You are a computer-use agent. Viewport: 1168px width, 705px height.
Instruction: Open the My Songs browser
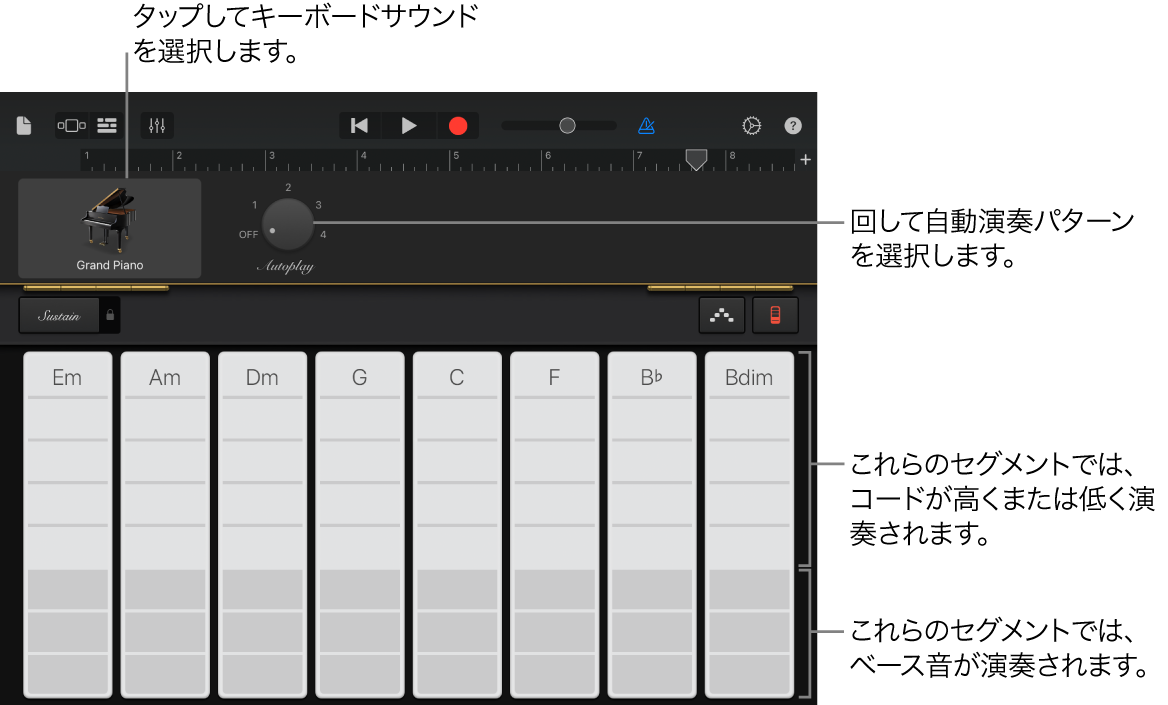pyautogui.click(x=22, y=125)
